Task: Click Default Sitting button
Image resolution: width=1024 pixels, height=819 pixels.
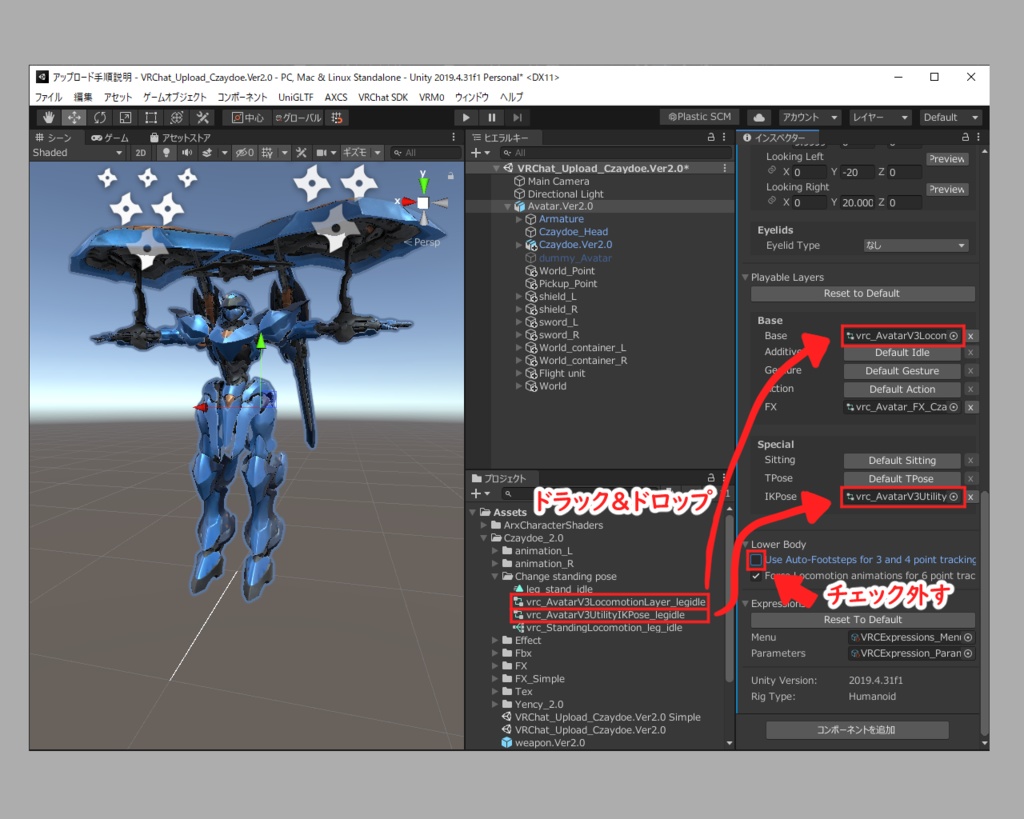Action: tap(902, 460)
